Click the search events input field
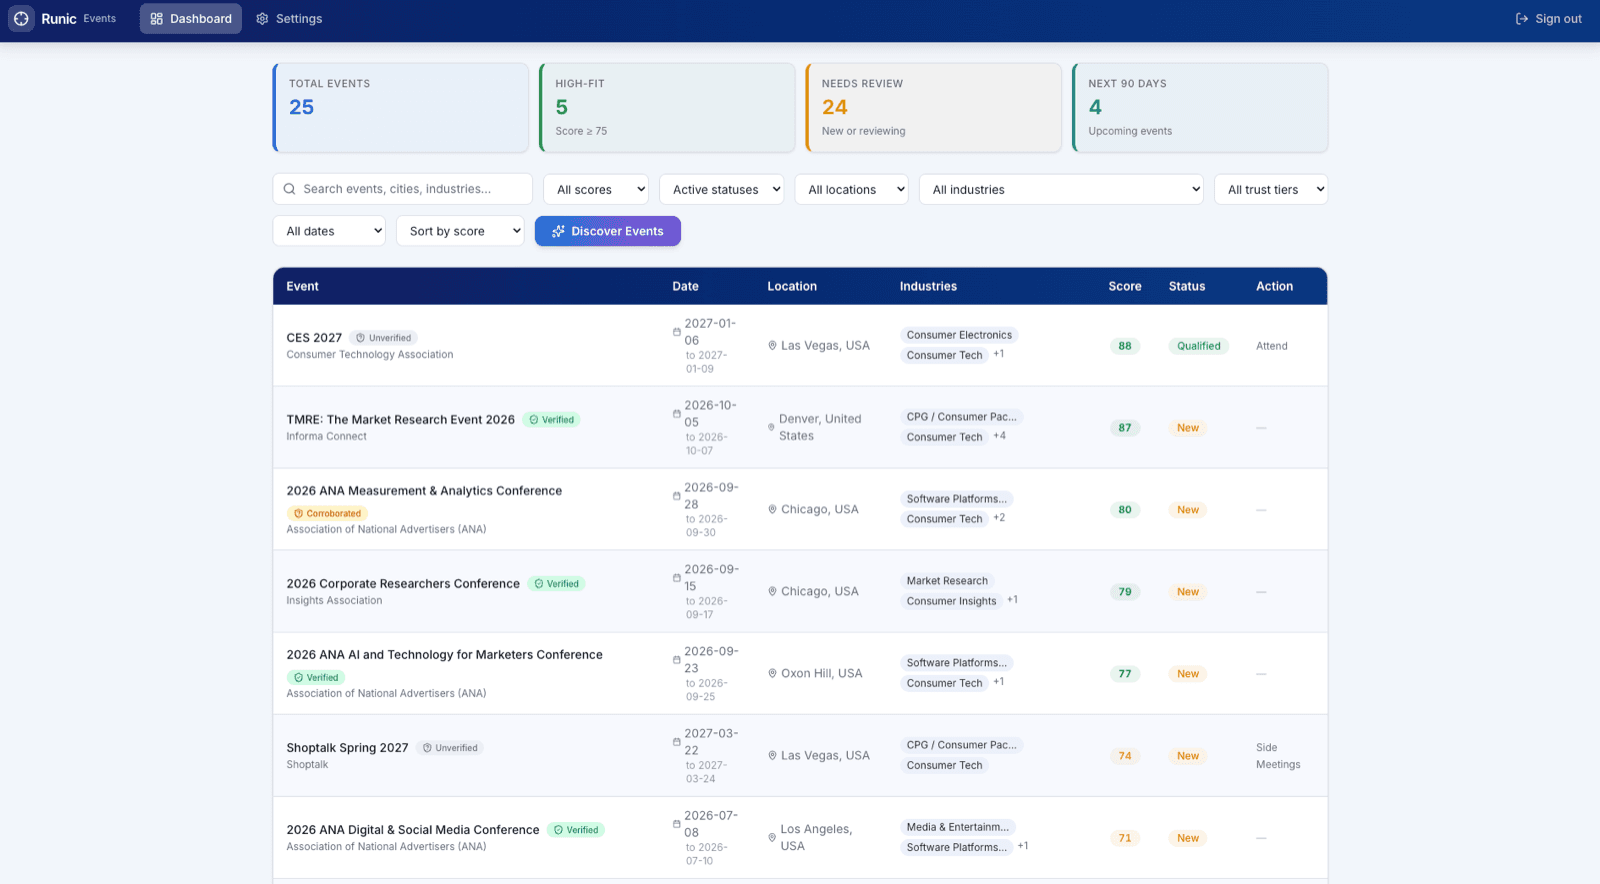This screenshot has width=1600, height=884. pyautogui.click(x=403, y=189)
